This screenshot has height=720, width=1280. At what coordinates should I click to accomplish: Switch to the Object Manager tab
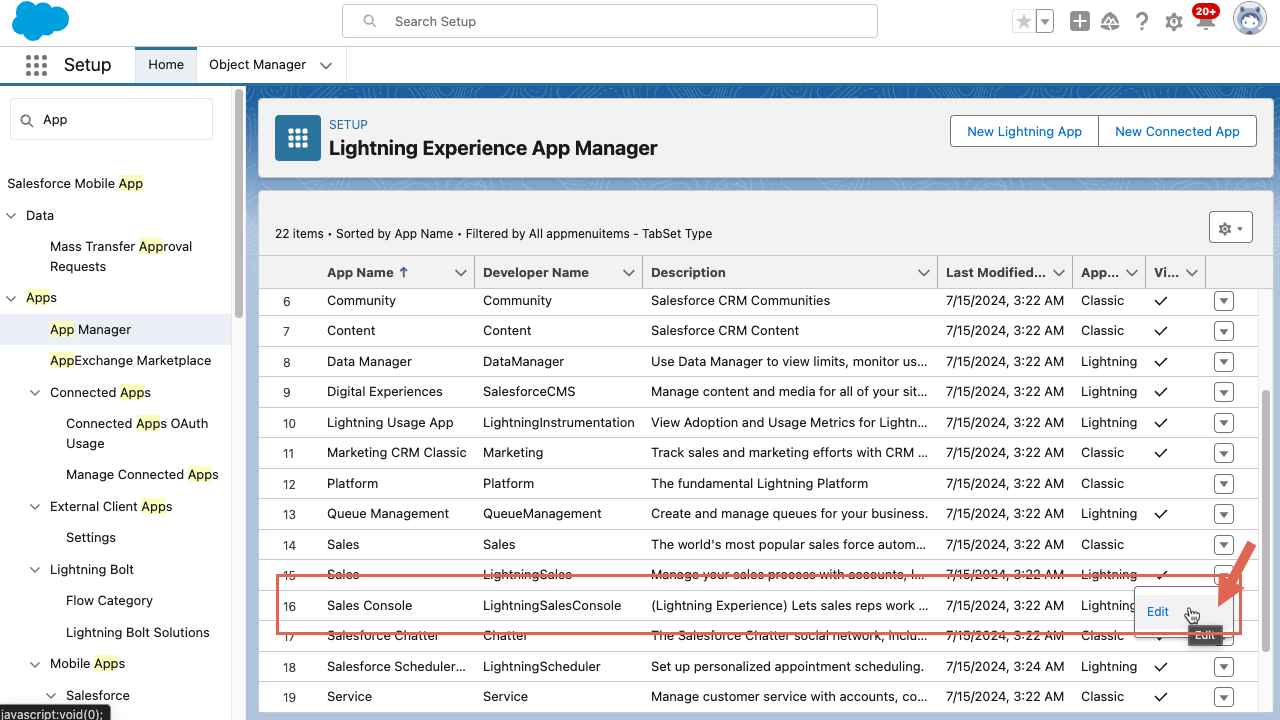(x=257, y=65)
